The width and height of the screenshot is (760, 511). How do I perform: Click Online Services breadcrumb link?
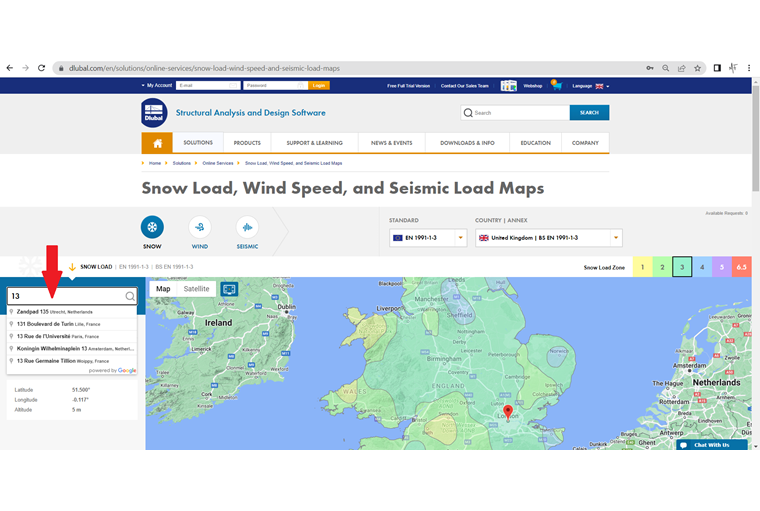point(218,163)
